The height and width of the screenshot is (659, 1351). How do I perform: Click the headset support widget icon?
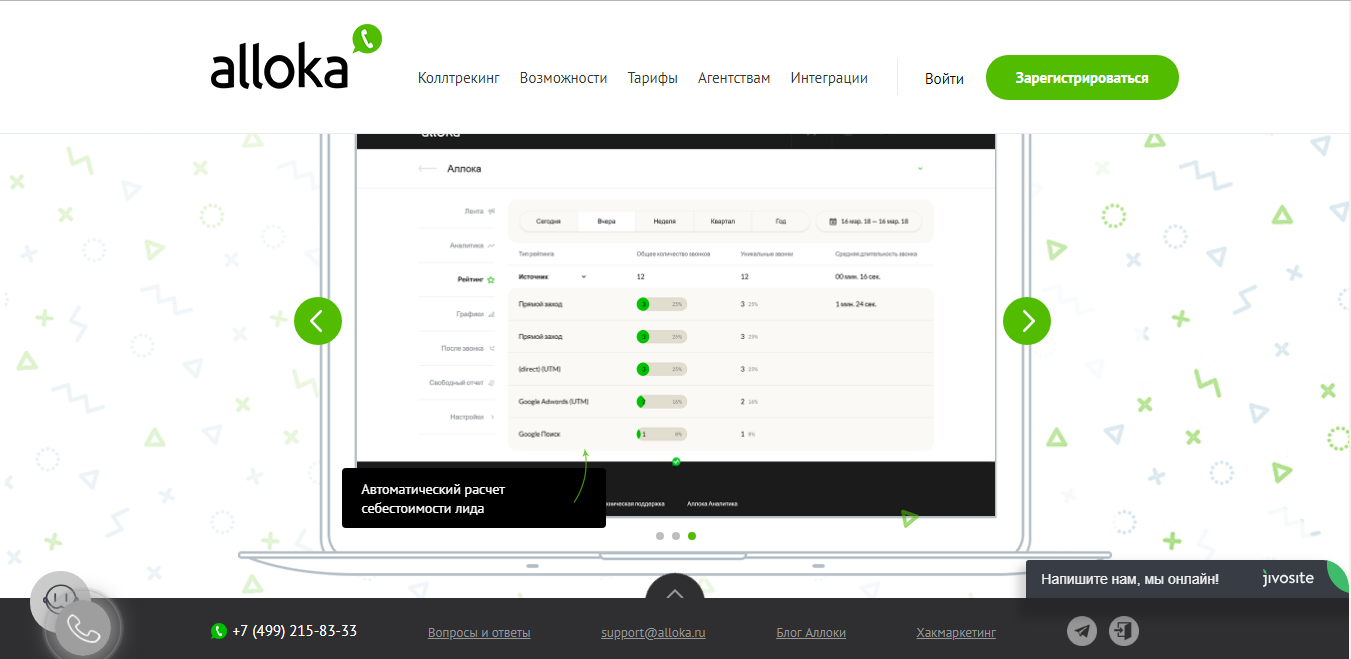click(59, 598)
